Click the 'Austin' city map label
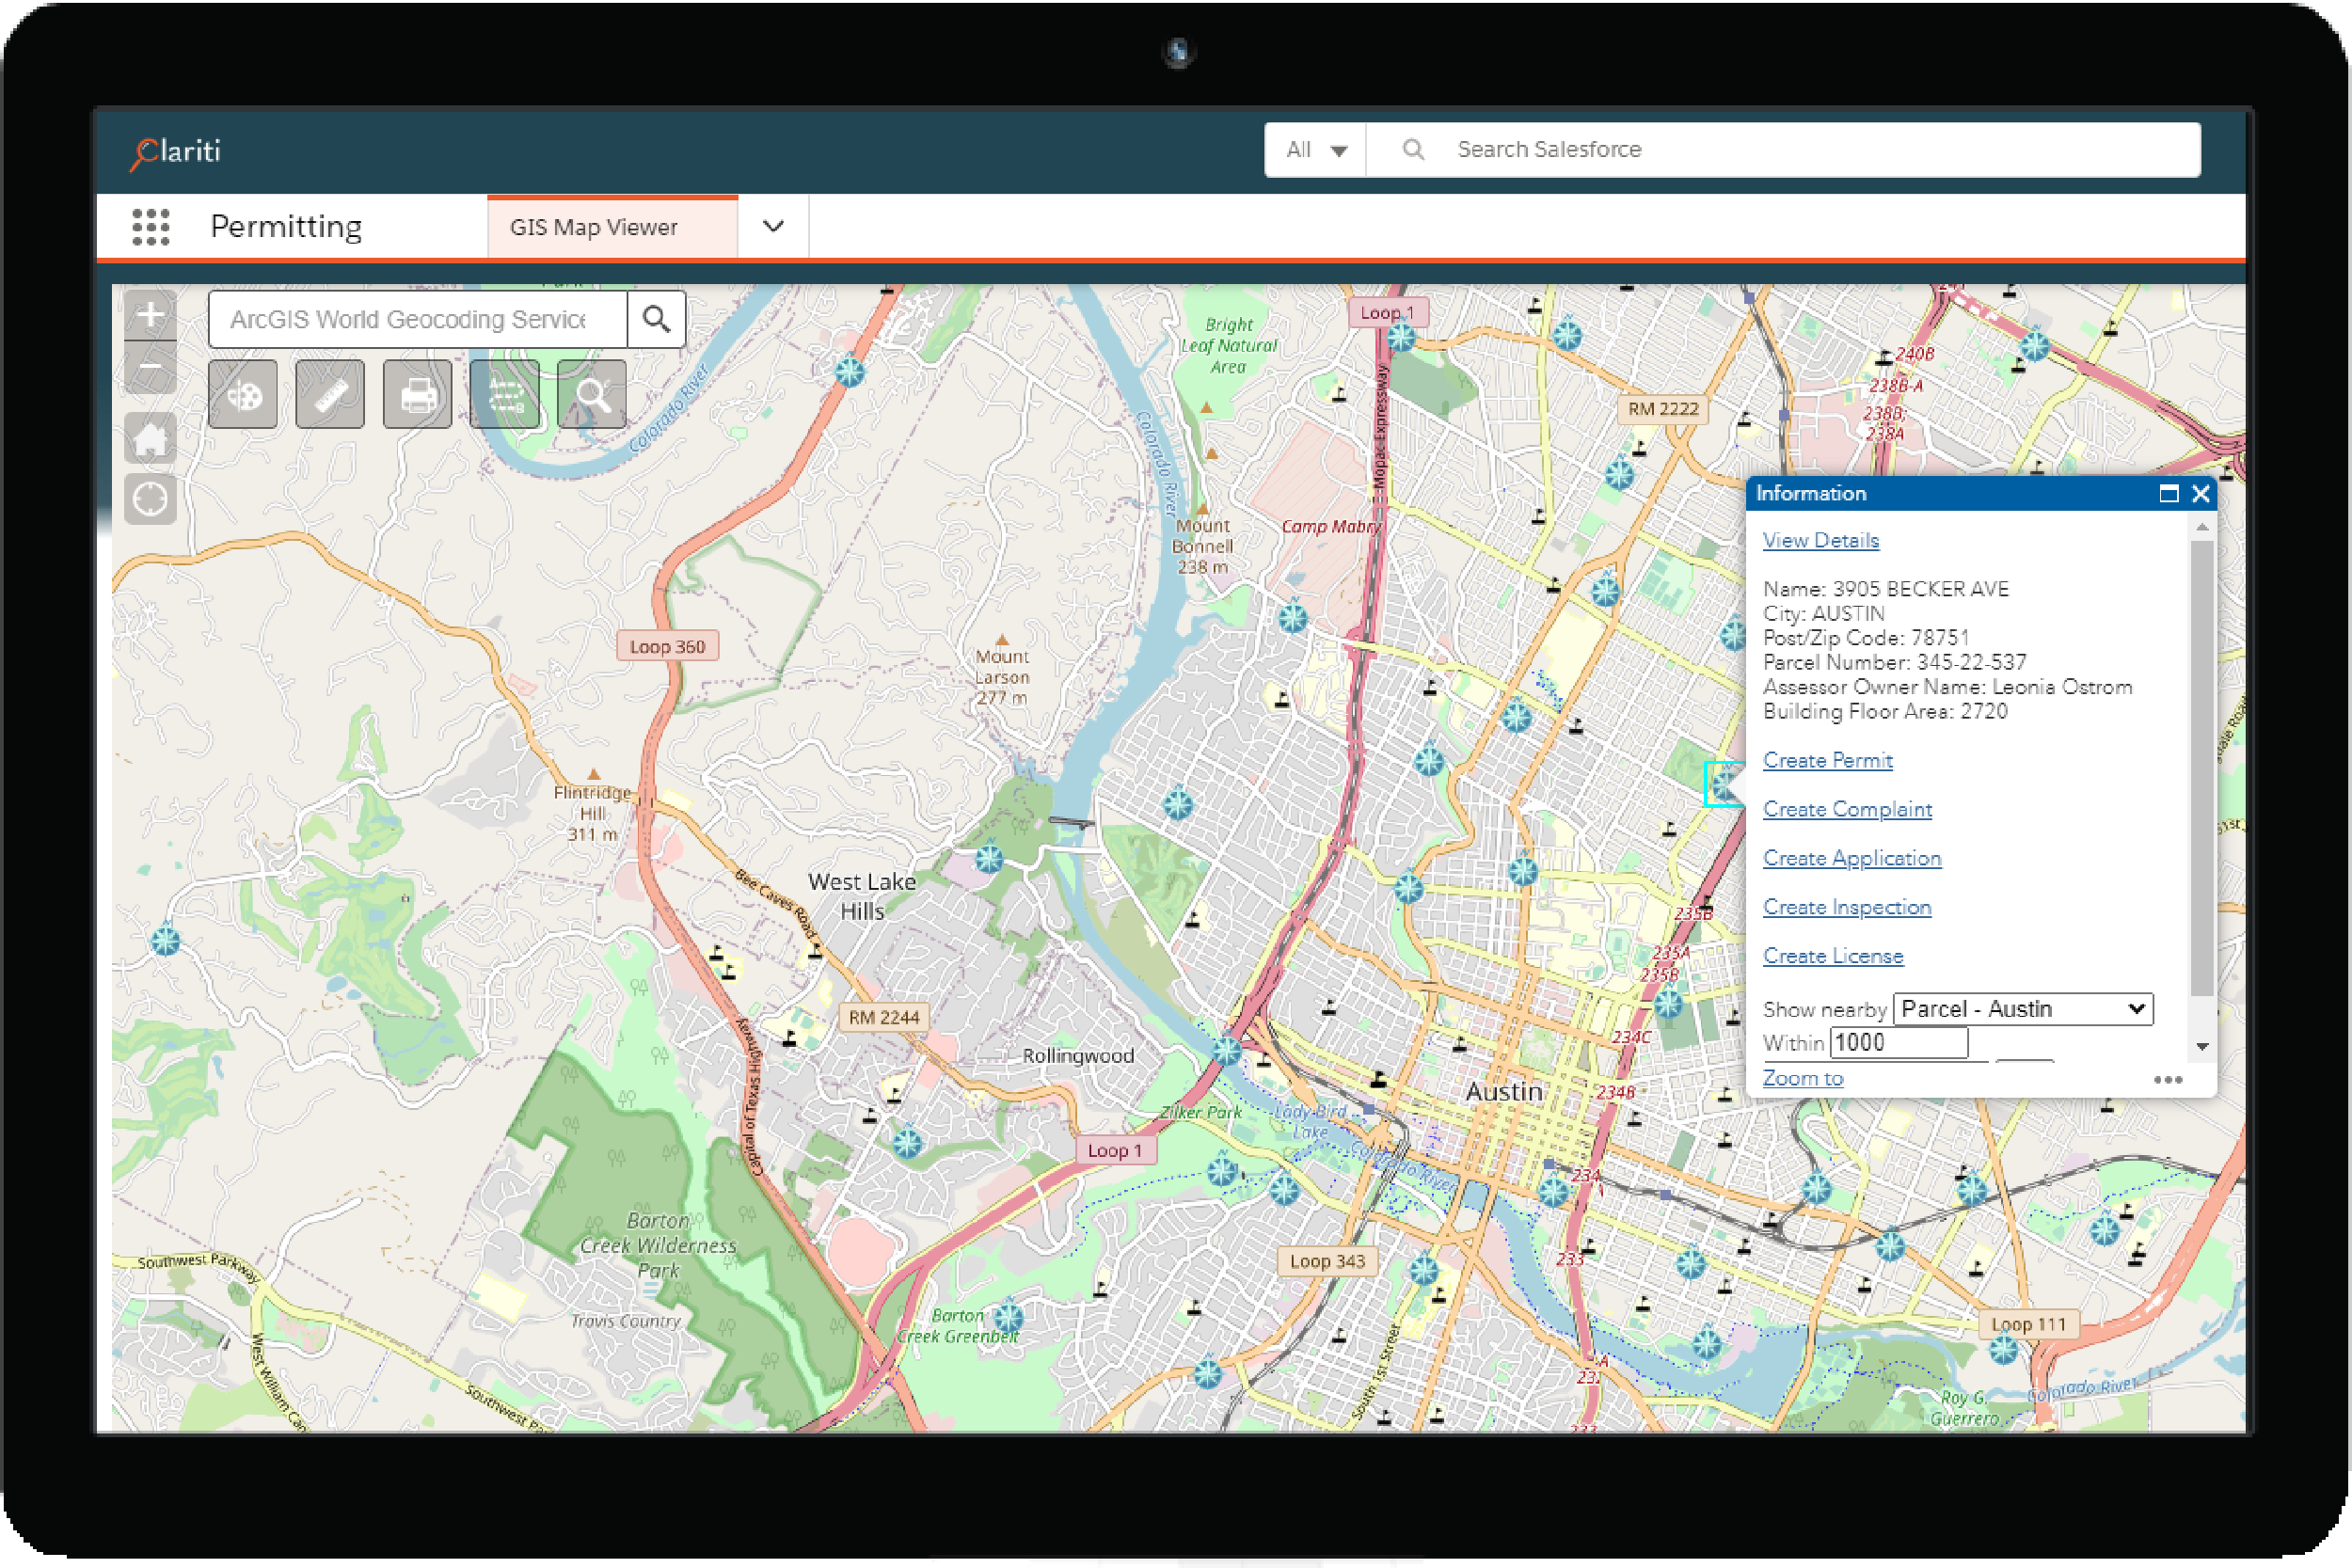 click(x=1504, y=1092)
